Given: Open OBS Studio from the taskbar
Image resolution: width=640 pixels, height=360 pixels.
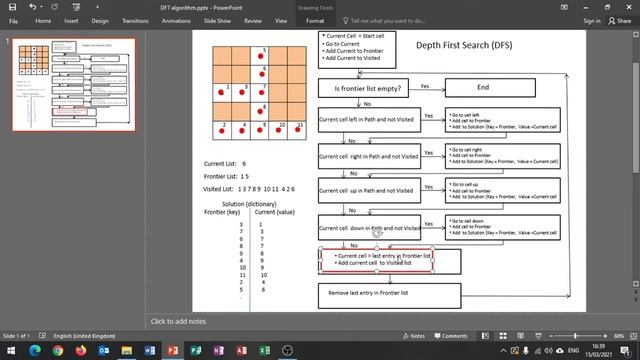Looking at the screenshot, I should [287, 351].
